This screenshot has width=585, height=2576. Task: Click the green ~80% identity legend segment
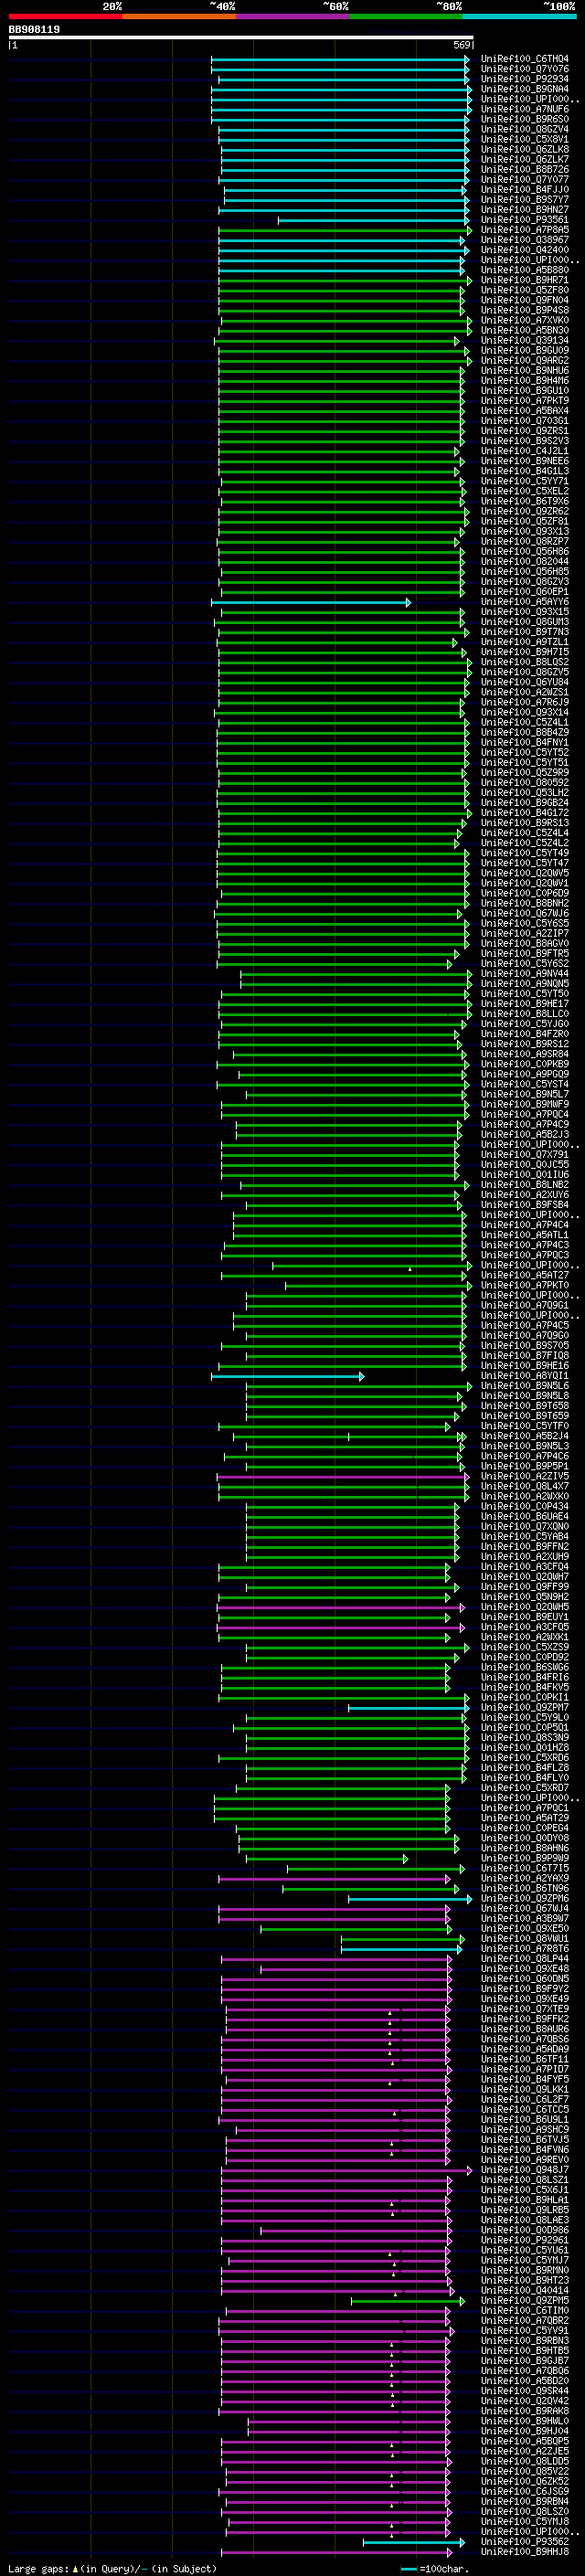click(406, 16)
